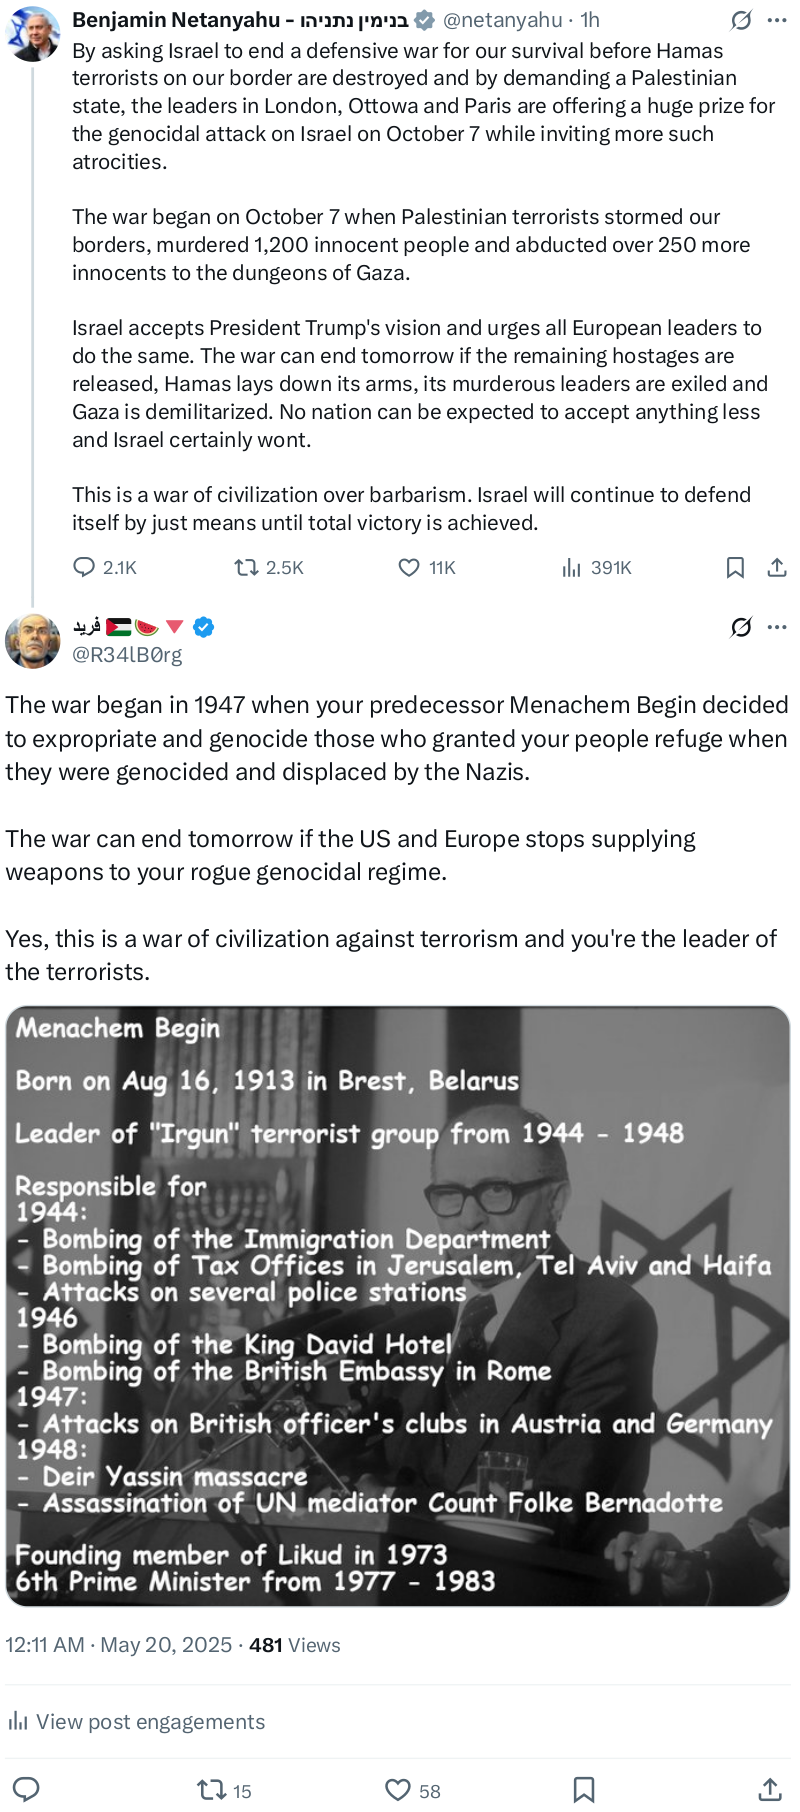This screenshot has height=1812, width=800.
Task: Open the replying user's avatar
Action: click(x=32, y=641)
